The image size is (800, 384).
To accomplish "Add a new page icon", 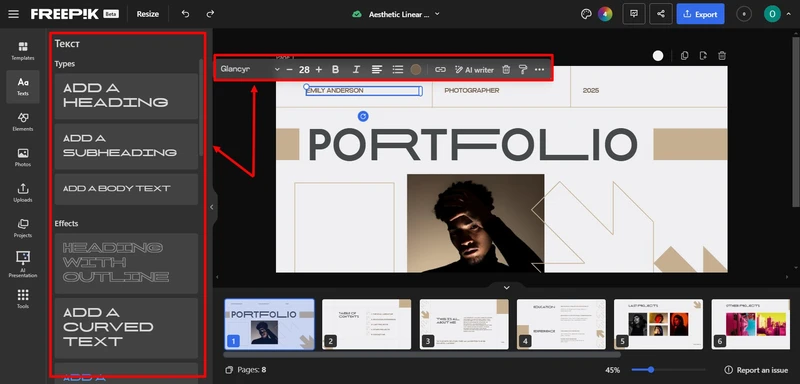I will (x=703, y=56).
